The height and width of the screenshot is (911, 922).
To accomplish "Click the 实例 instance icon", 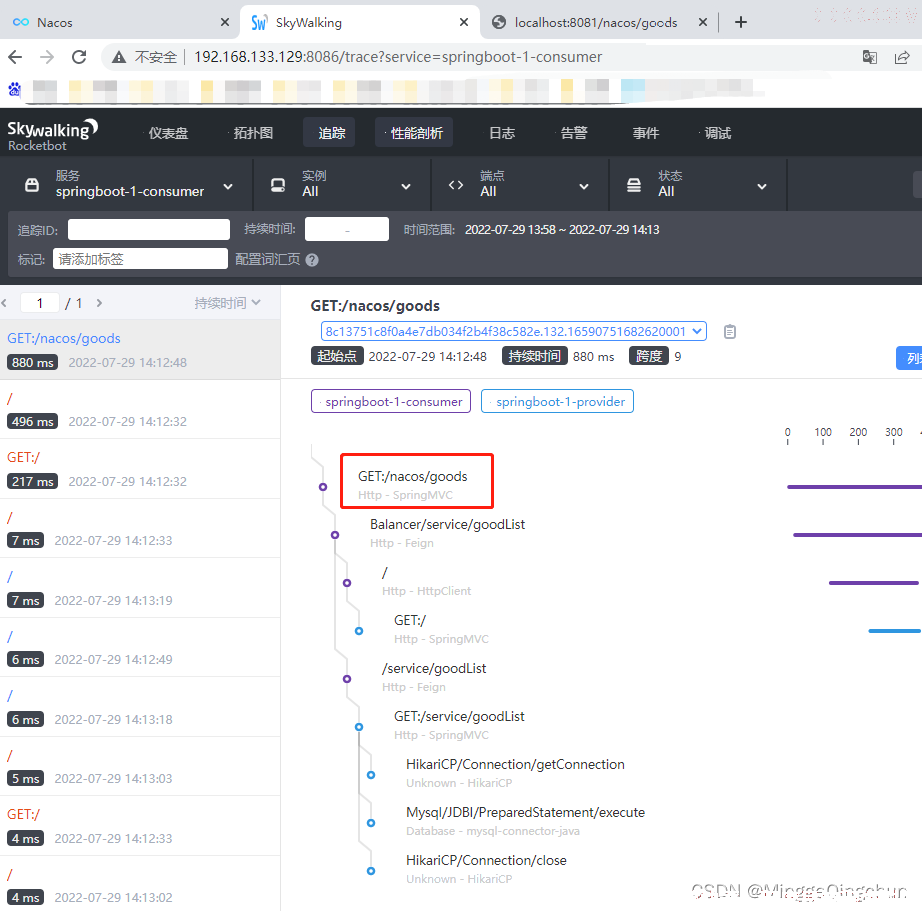I will [x=278, y=185].
